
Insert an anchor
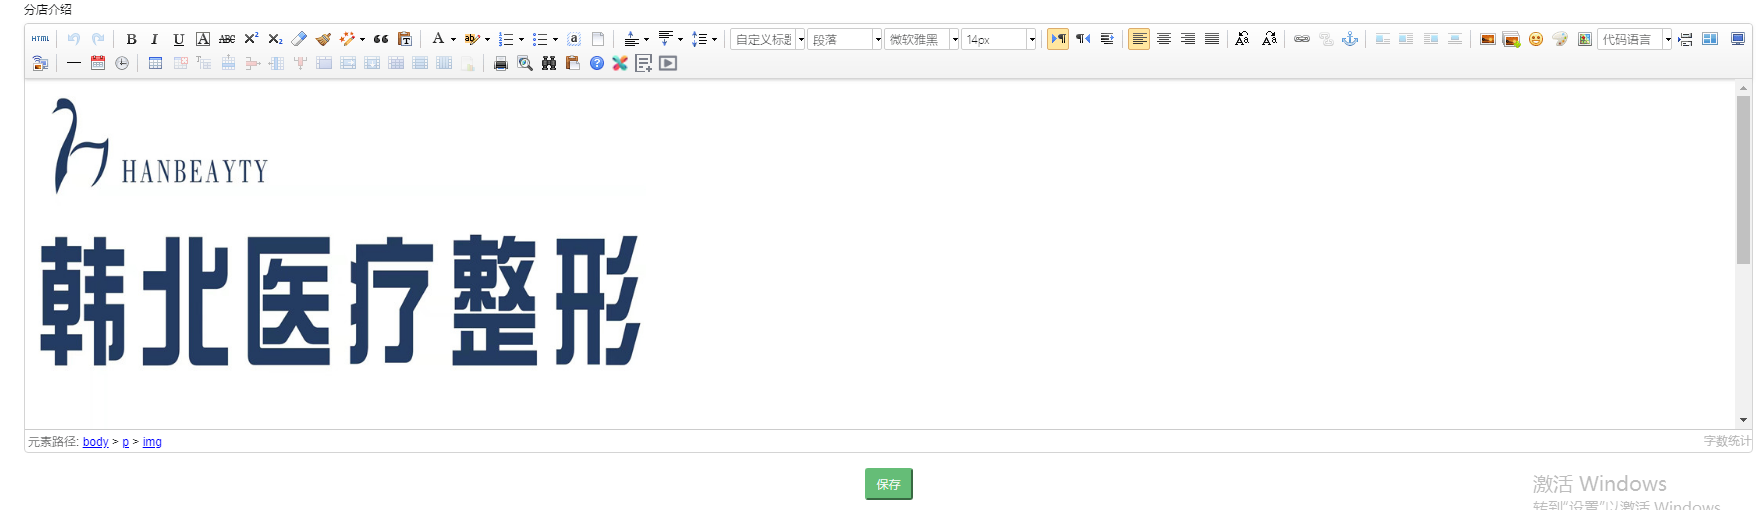1350,39
